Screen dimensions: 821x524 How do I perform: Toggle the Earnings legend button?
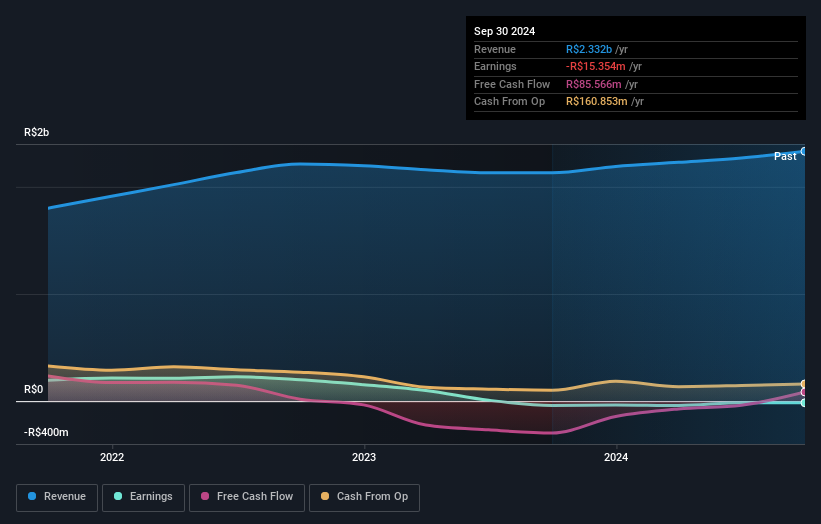point(143,497)
